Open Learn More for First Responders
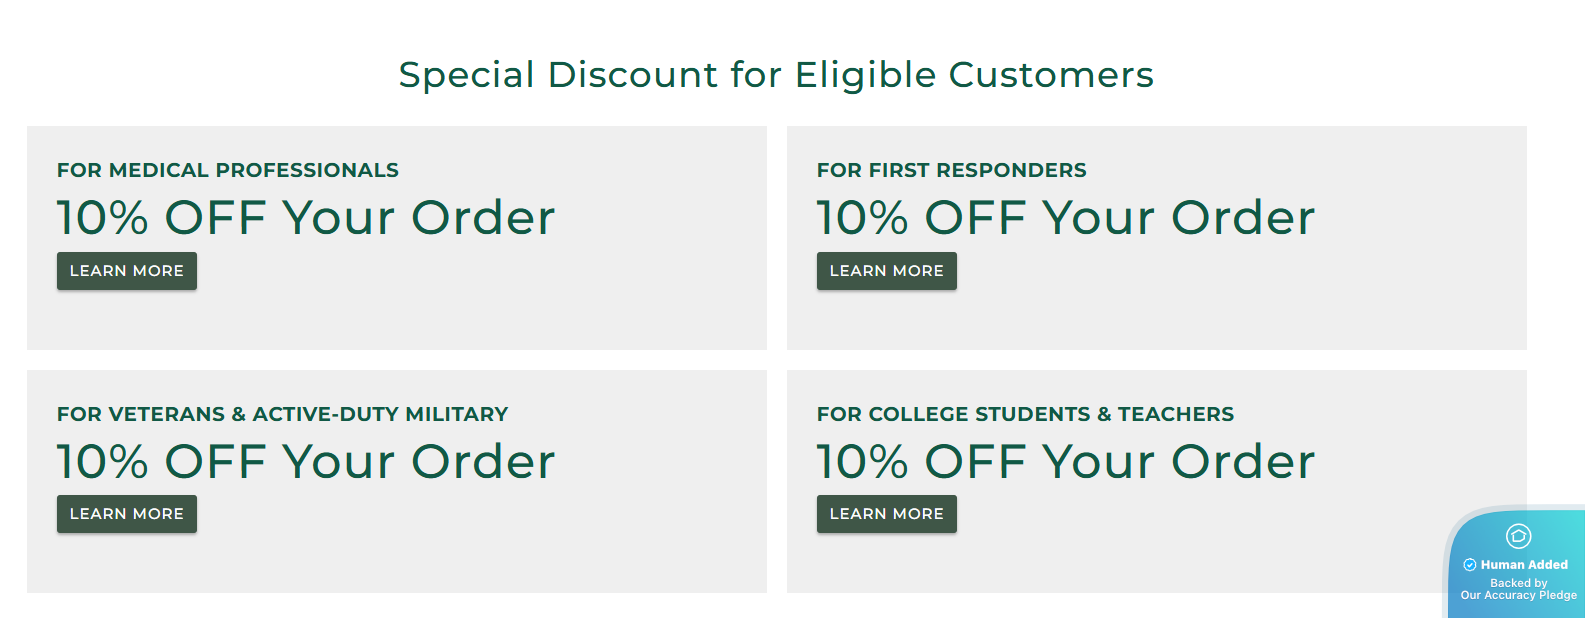 coord(887,271)
